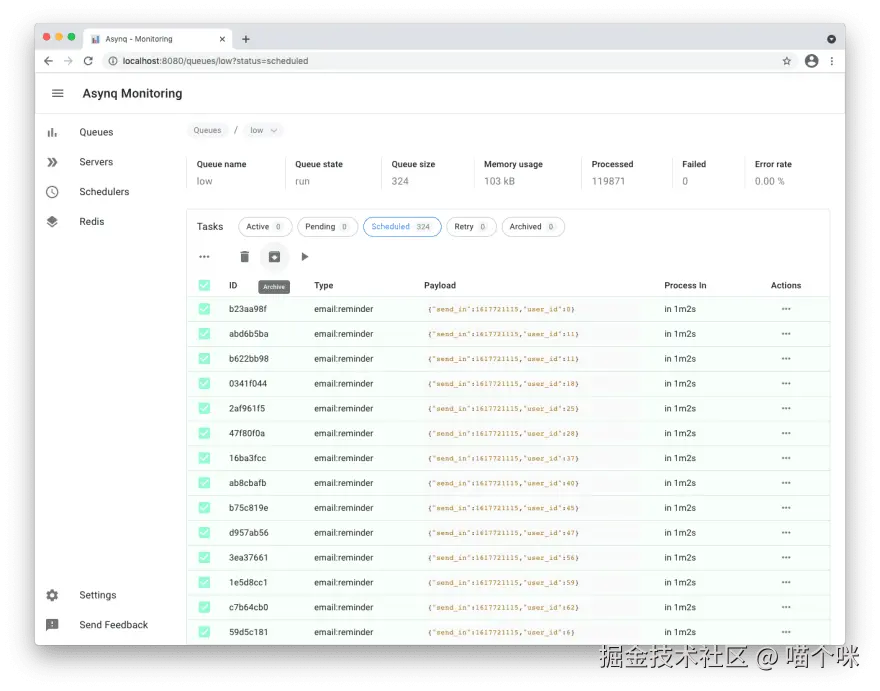
Task: Select the Asynq - Monitoring browser tab
Action: 157,39
